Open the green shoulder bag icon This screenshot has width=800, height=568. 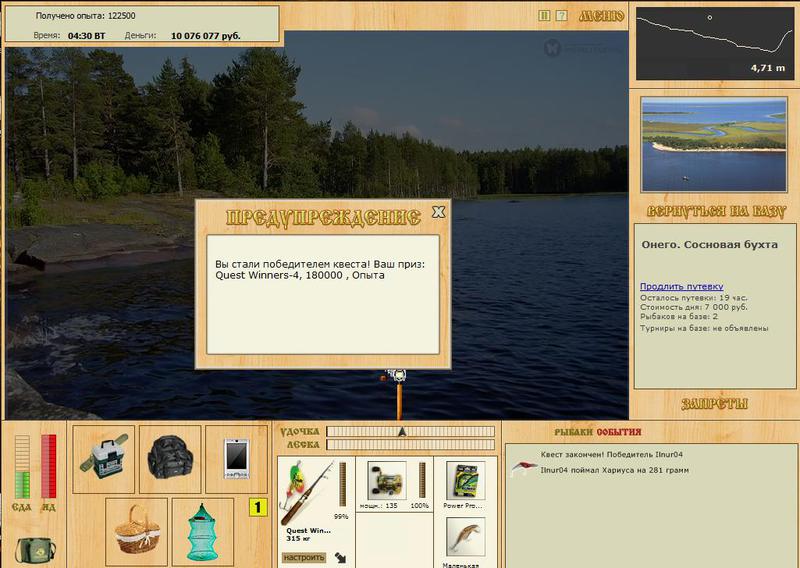36,550
